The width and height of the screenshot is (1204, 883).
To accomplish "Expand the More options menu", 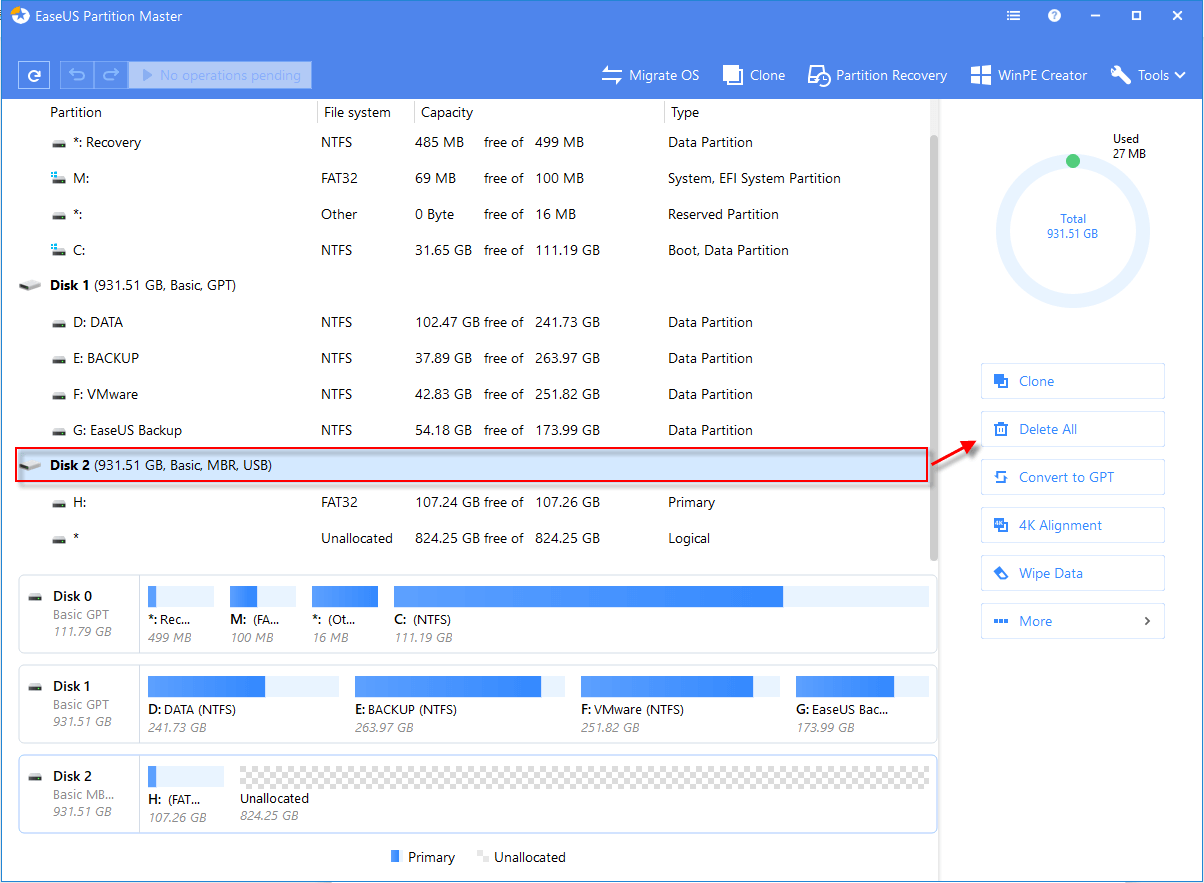I will pyautogui.click(x=1072, y=621).
